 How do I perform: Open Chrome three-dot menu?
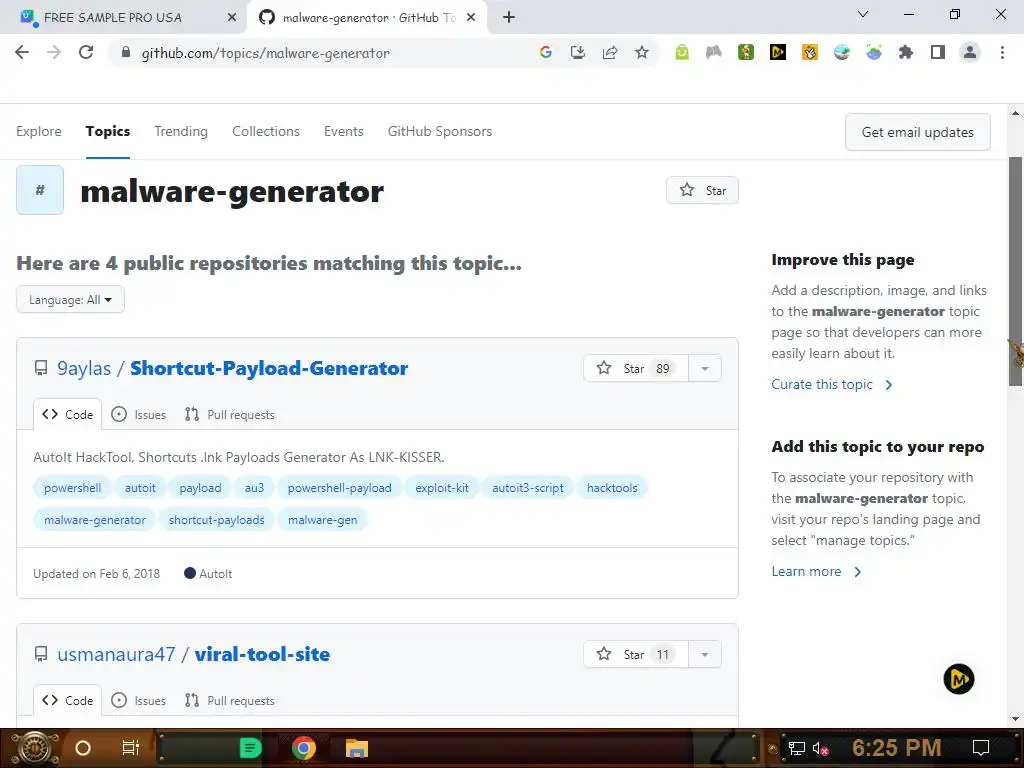pos(1002,52)
